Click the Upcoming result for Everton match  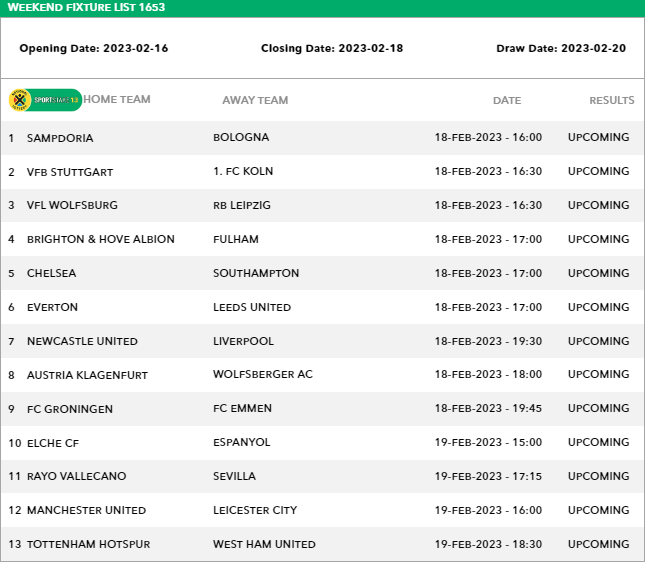(598, 307)
